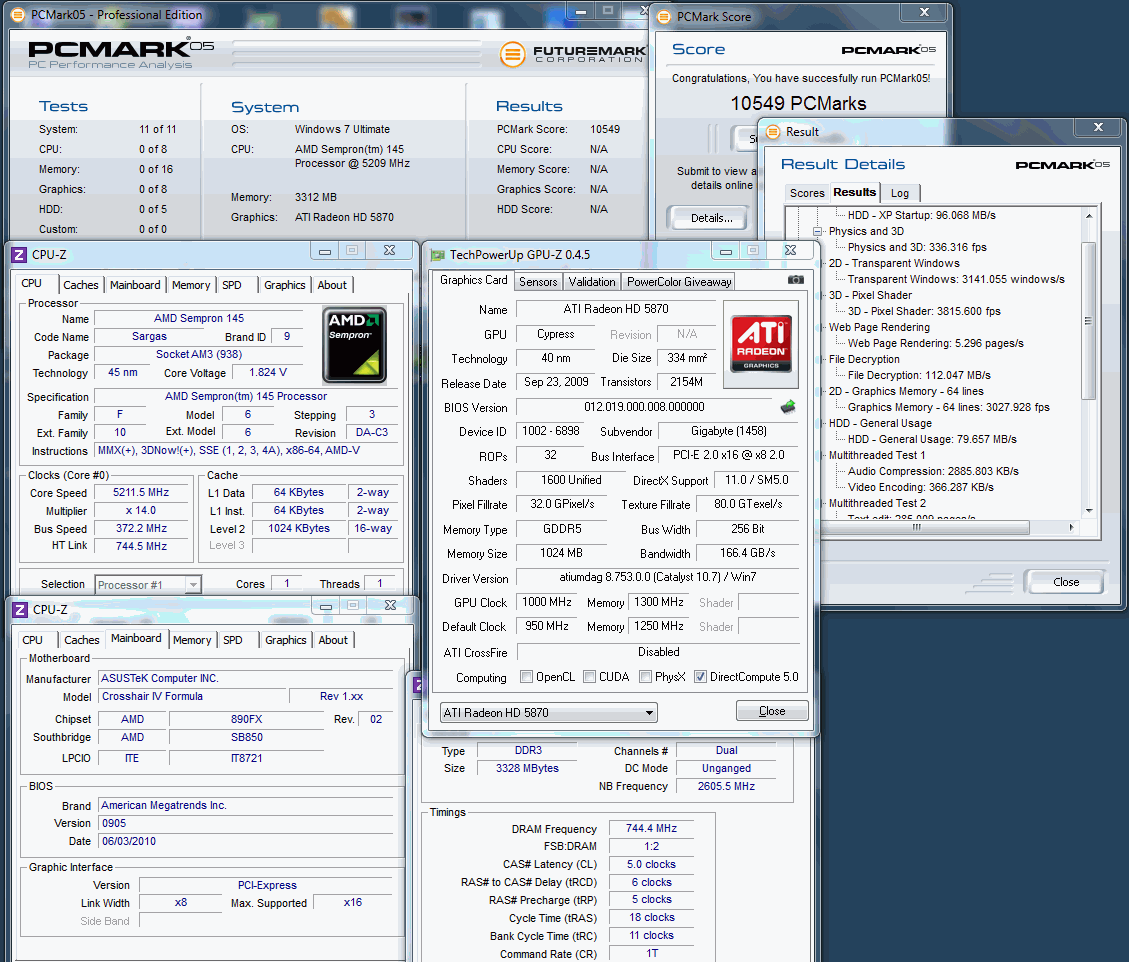Collapse the Physics and 3D tree node
Image resolution: width=1129 pixels, height=962 pixels.
click(817, 232)
